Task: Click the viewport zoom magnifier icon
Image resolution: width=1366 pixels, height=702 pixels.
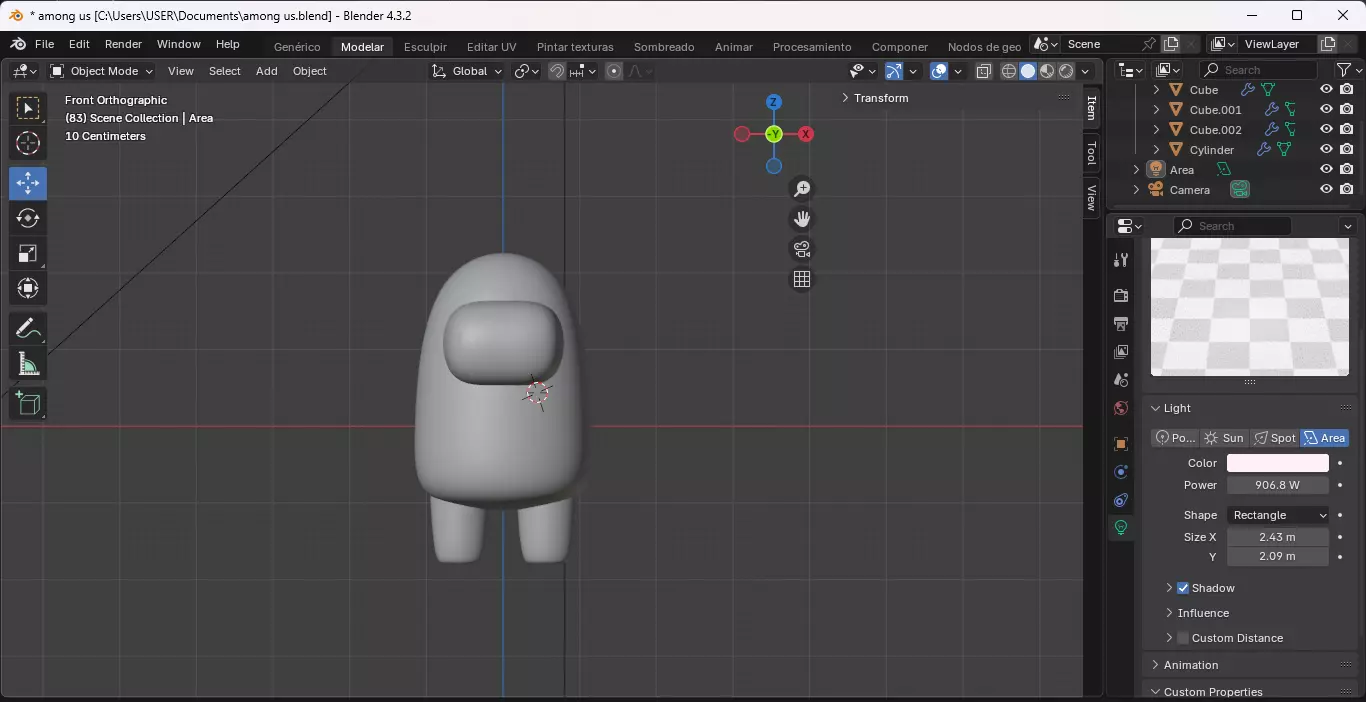Action: (x=802, y=189)
